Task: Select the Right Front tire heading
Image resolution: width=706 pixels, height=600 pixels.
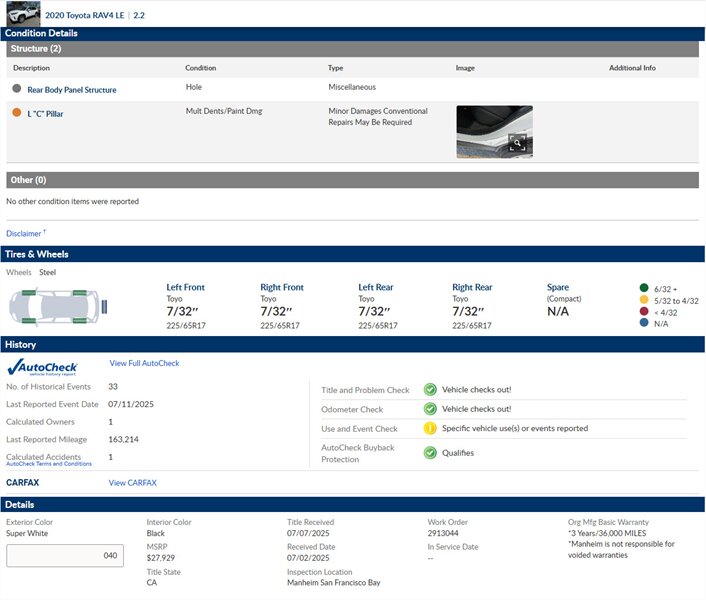Action: (x=282, y=287)
